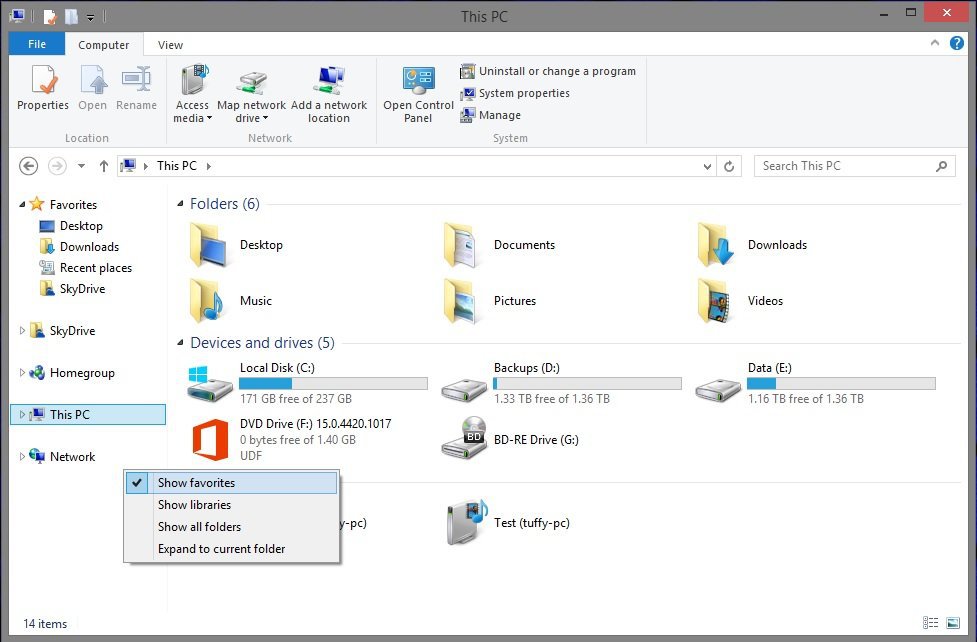Enable the Show all folders option
Viewport: 977px width, 642px height.
199,526
